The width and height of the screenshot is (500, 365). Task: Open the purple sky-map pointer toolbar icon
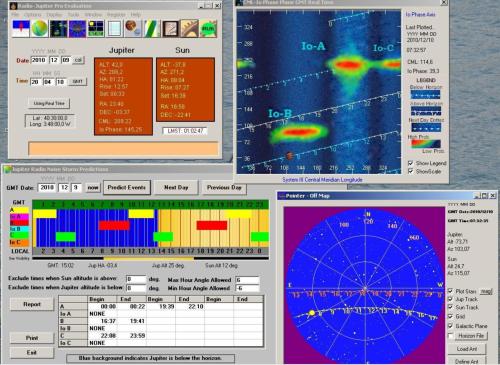[77, 28]
